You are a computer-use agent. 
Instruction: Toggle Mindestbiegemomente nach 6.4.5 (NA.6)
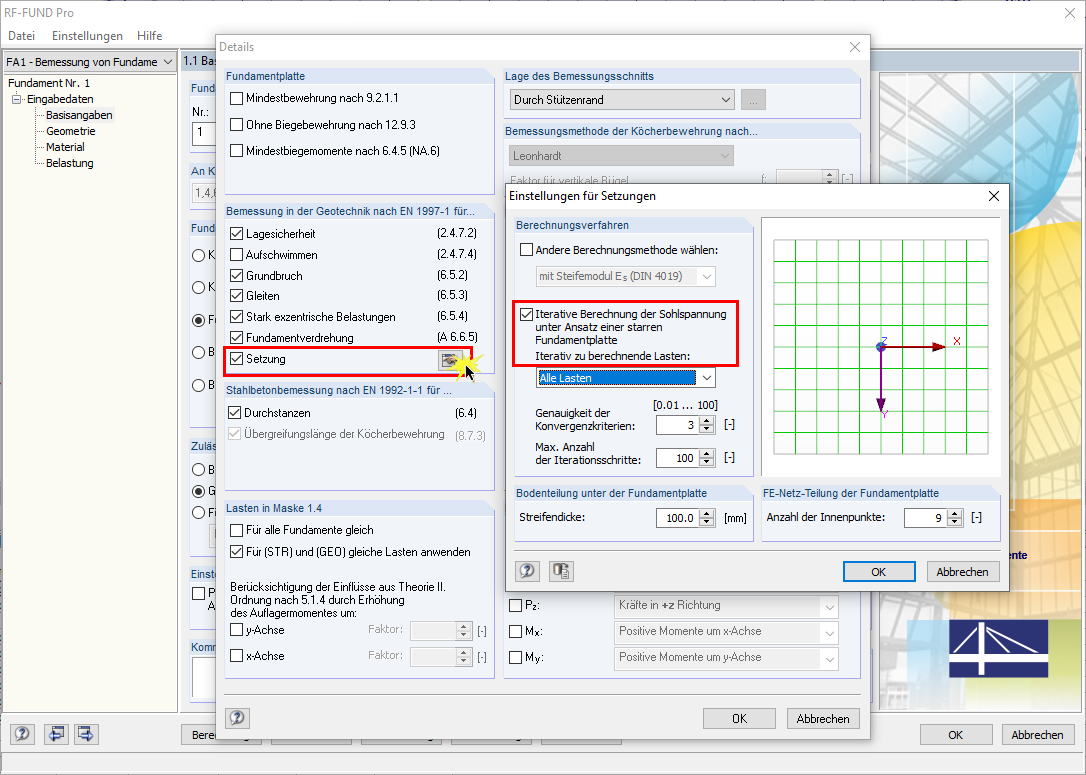(x=237, y=150)
